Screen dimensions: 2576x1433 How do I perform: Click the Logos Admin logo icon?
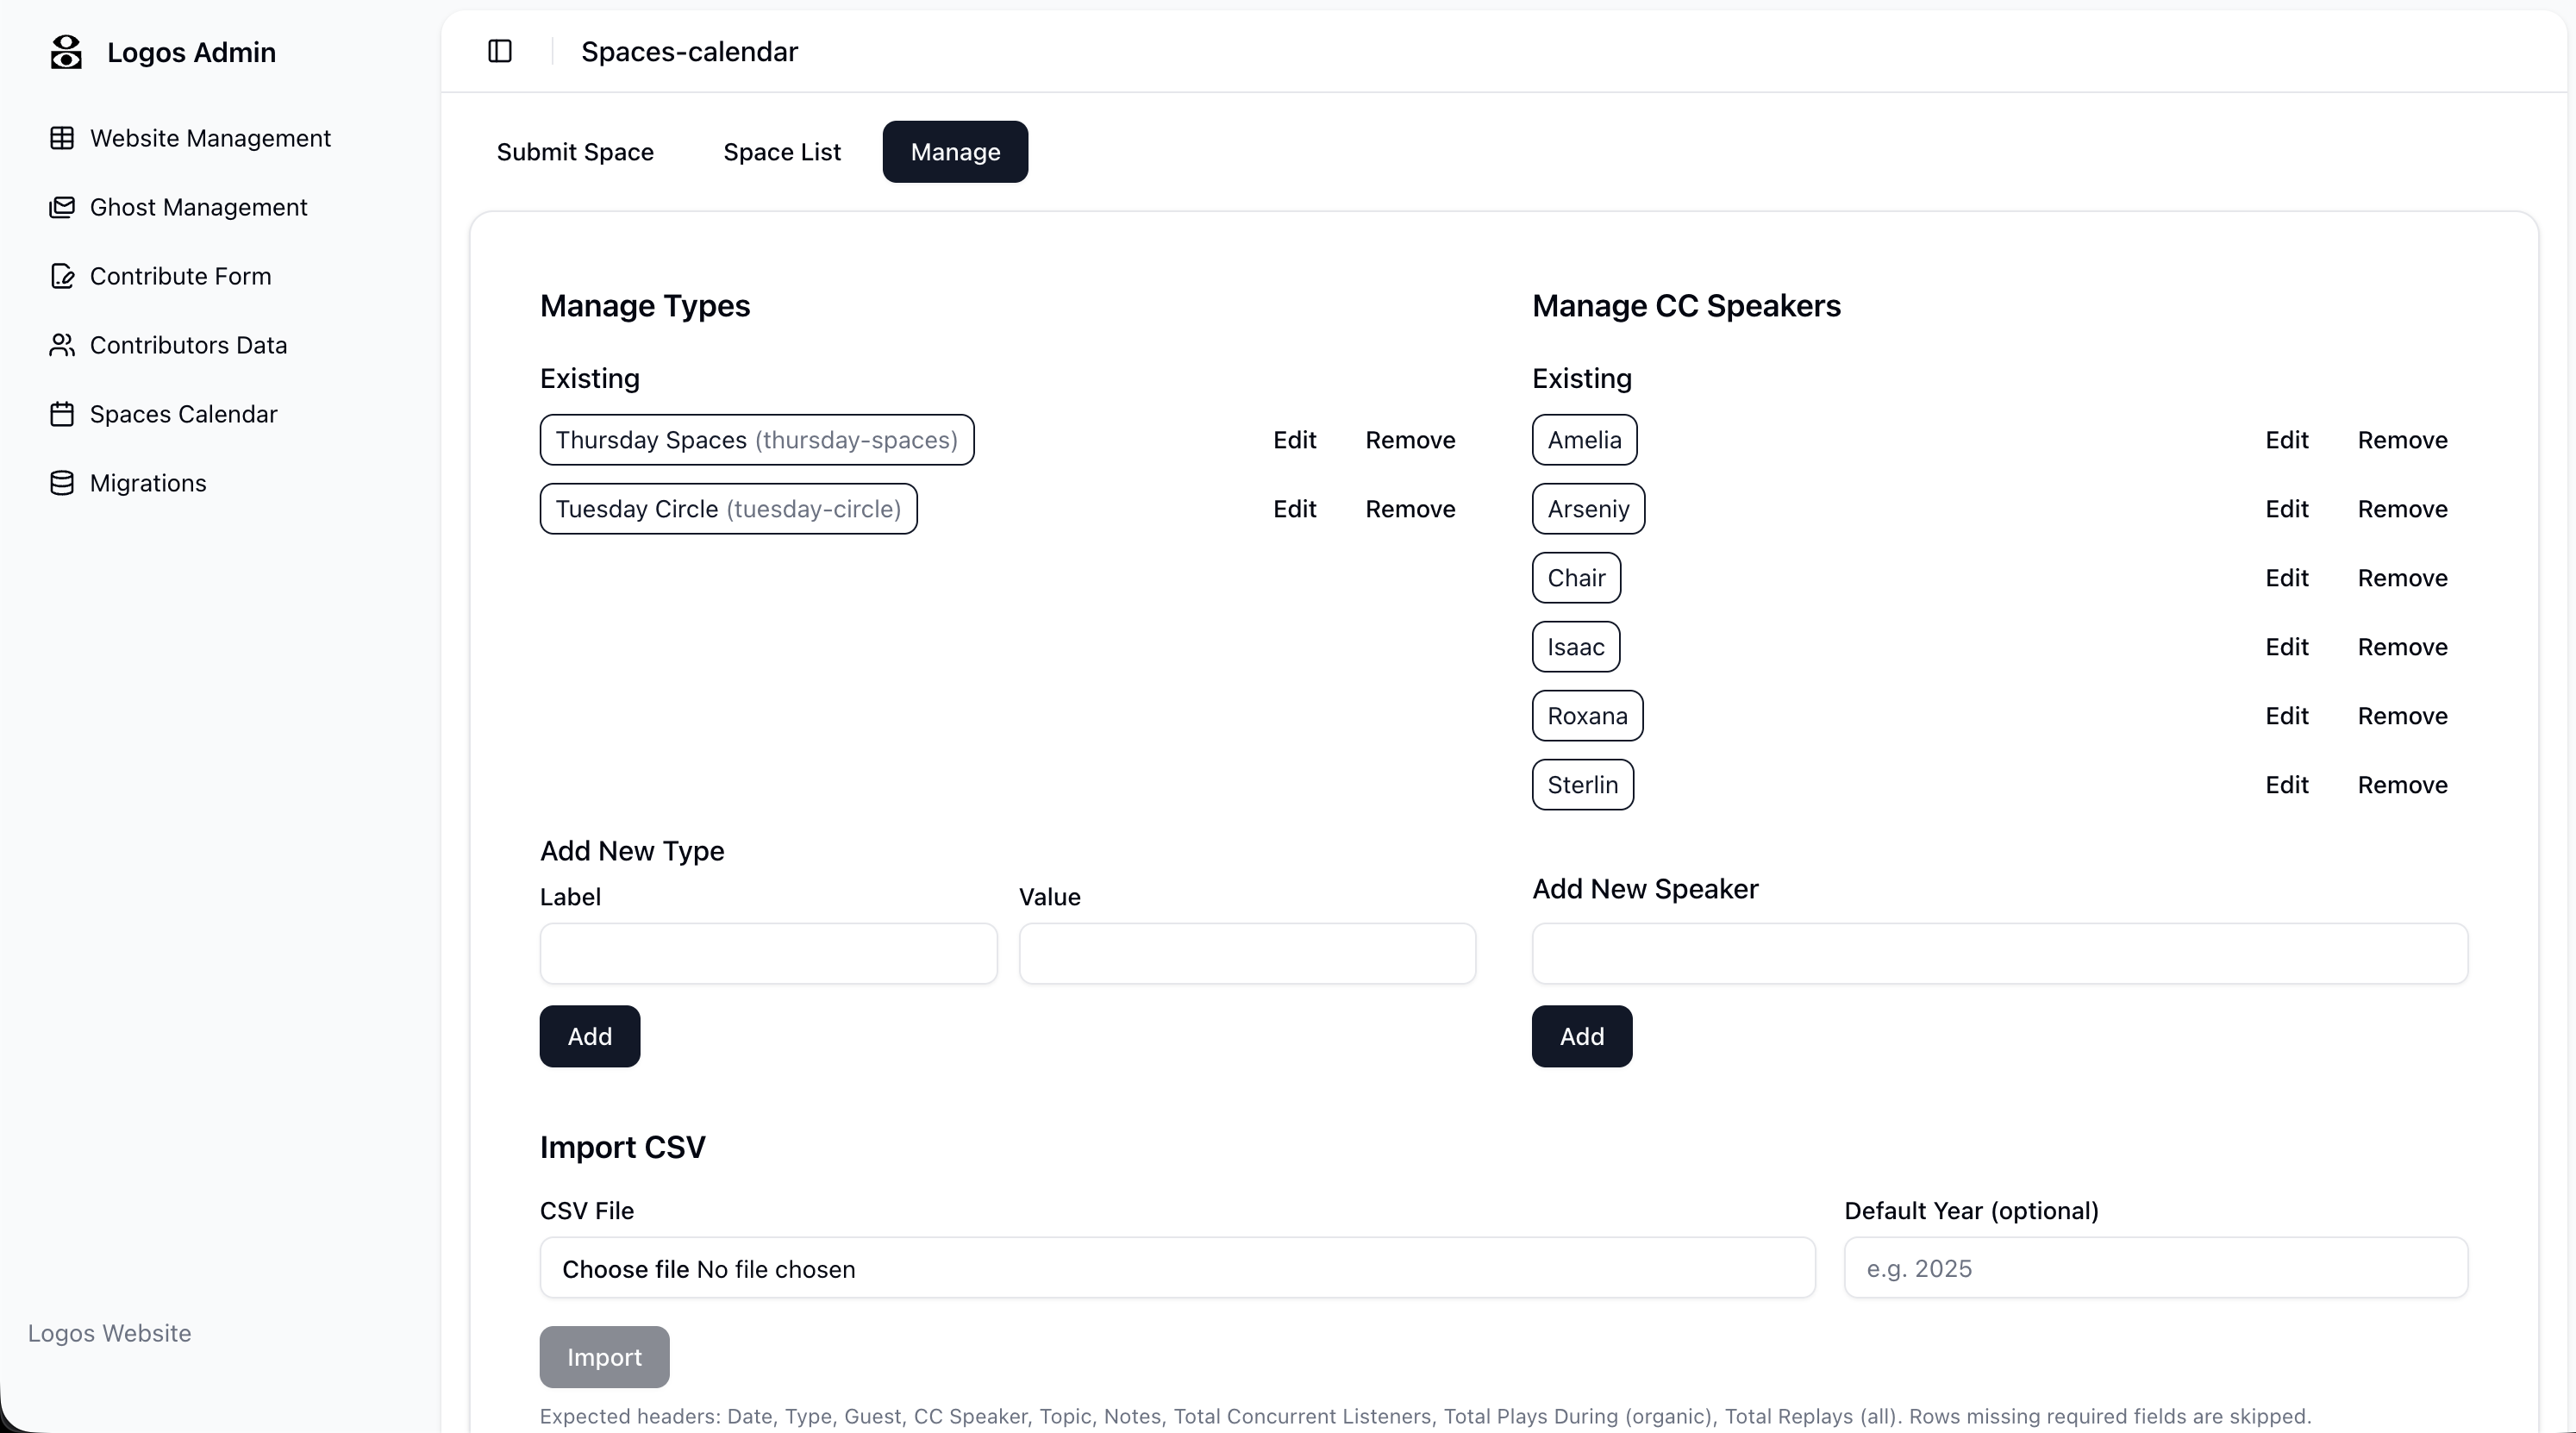[66, 52]
